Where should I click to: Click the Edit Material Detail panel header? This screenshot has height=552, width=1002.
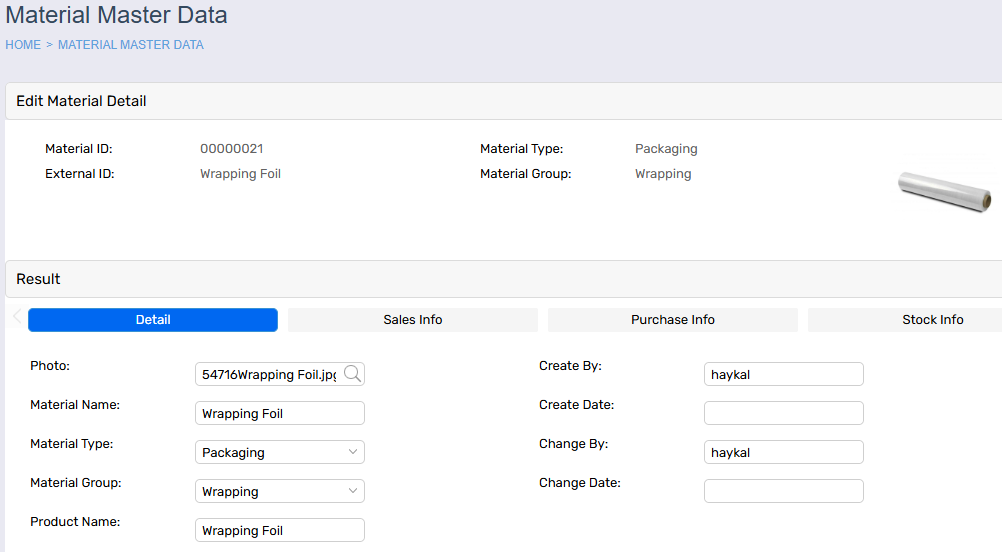(x=504, y=101)
